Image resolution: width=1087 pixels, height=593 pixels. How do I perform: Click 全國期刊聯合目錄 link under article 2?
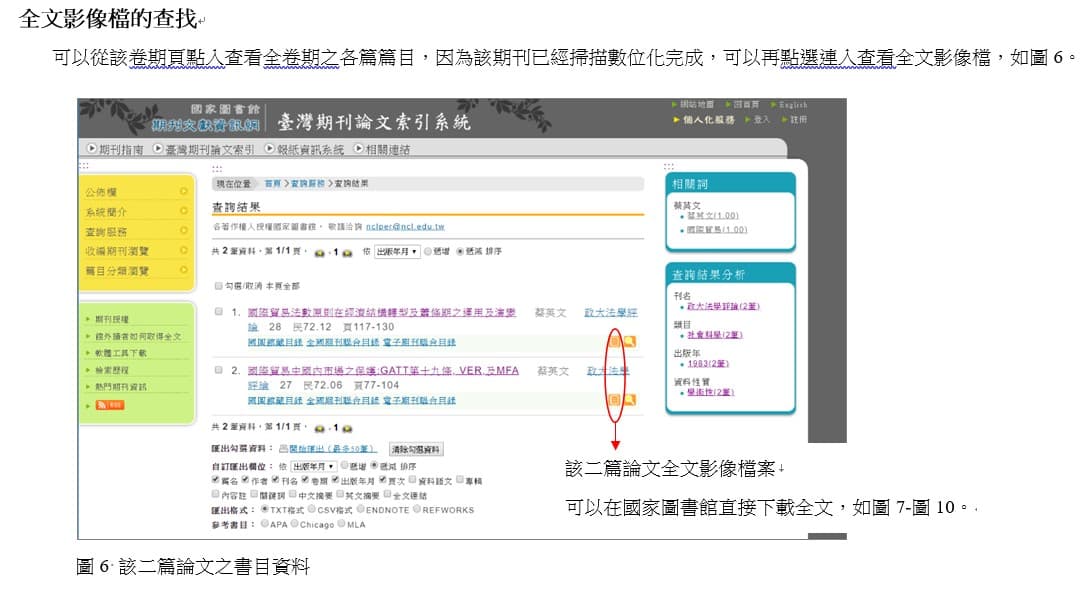342,401
